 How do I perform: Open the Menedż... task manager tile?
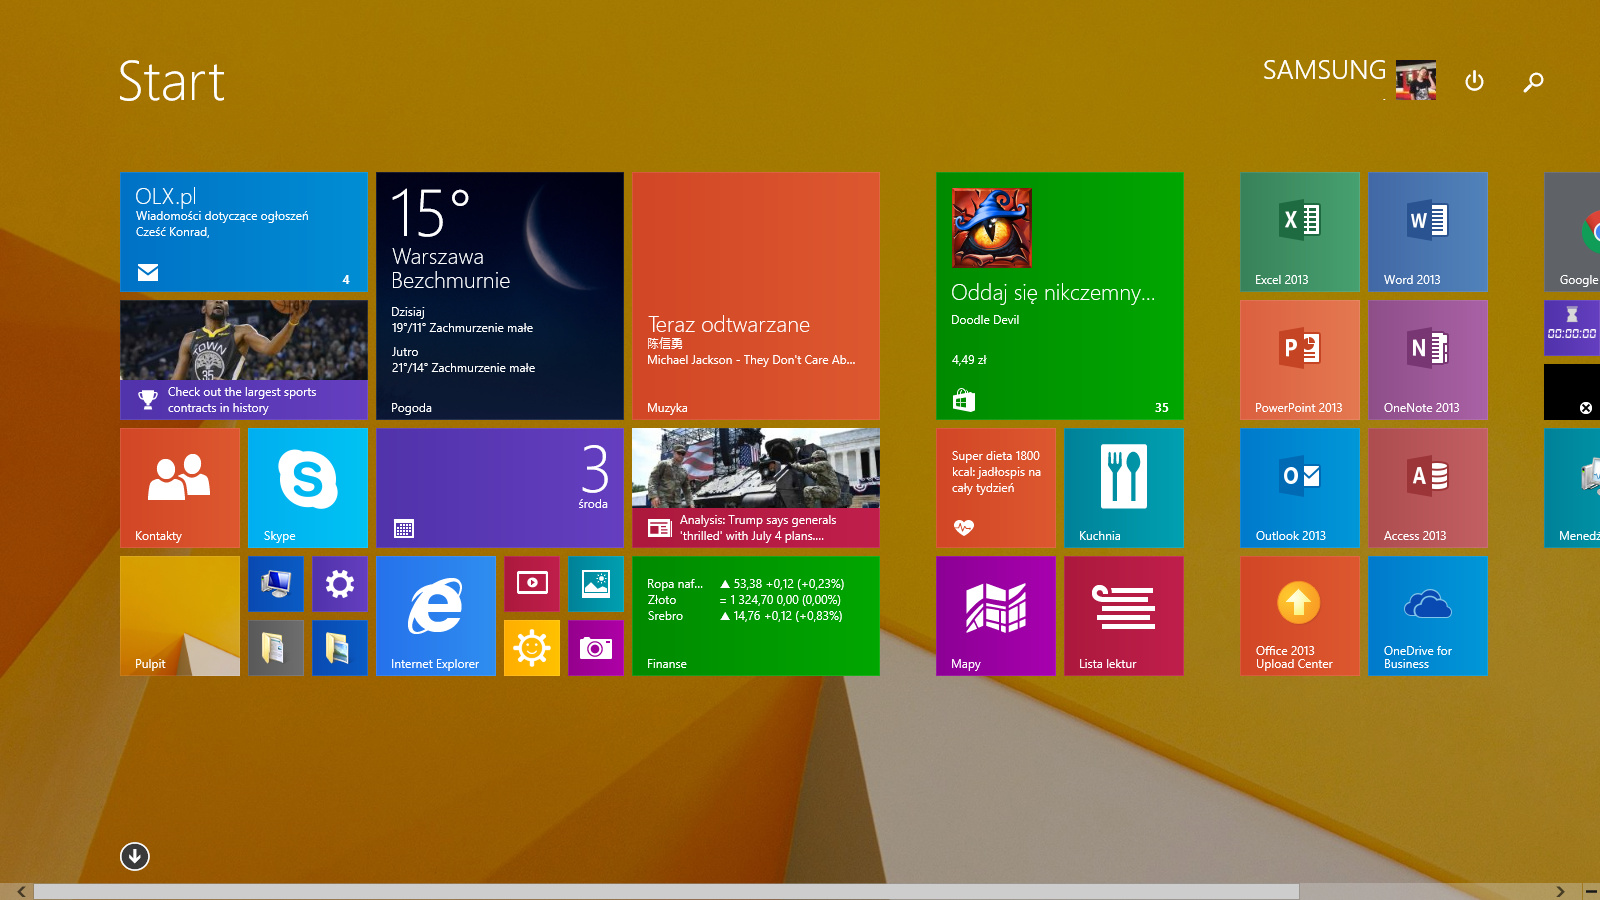(x=1572, y=488)
